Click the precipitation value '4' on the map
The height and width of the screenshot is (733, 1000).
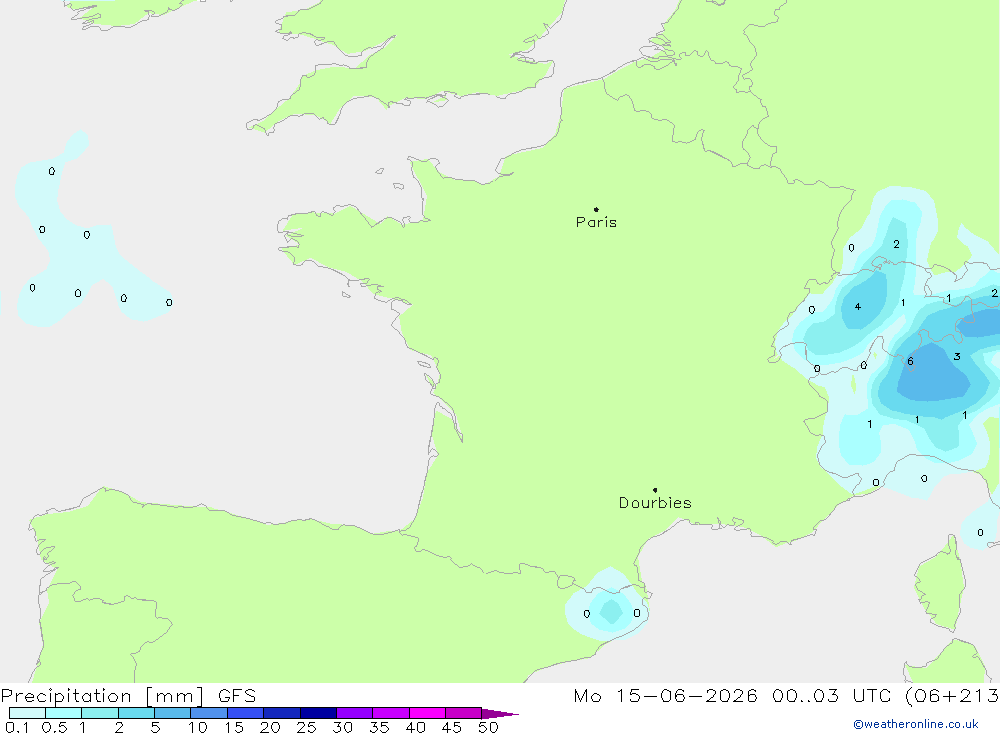point(858,307)
